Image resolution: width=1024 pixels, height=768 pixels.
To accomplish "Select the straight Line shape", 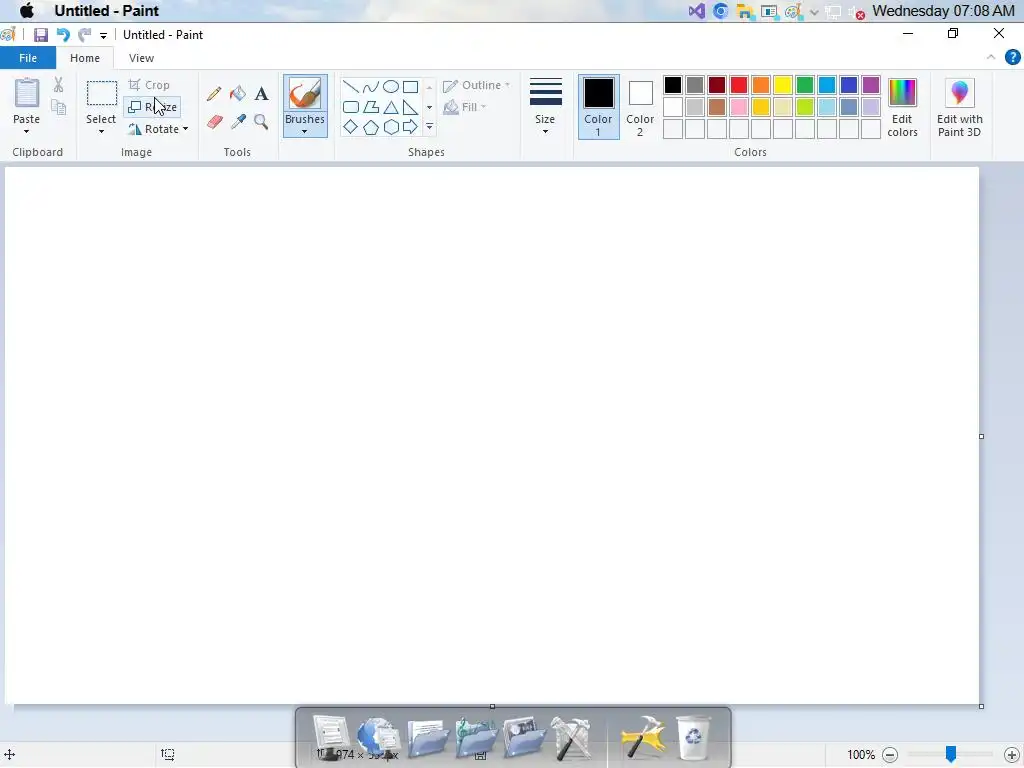I will [351, 87].
